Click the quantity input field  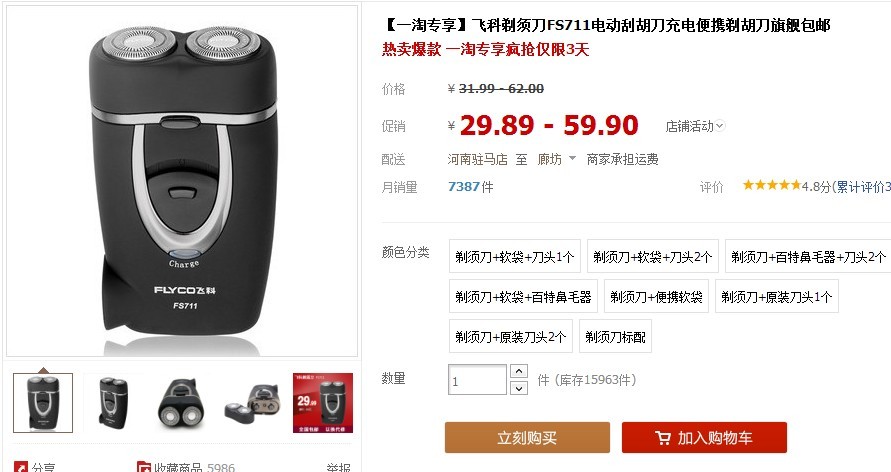click(477, 380)
